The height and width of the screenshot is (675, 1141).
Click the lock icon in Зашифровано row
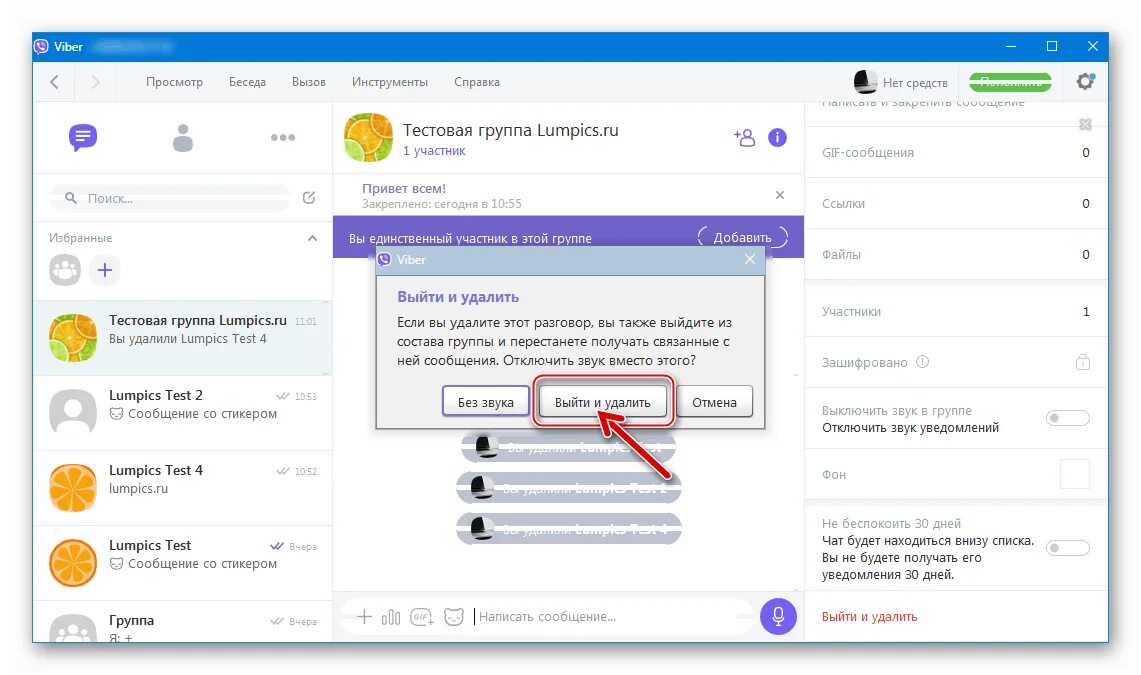point(1083,362)
